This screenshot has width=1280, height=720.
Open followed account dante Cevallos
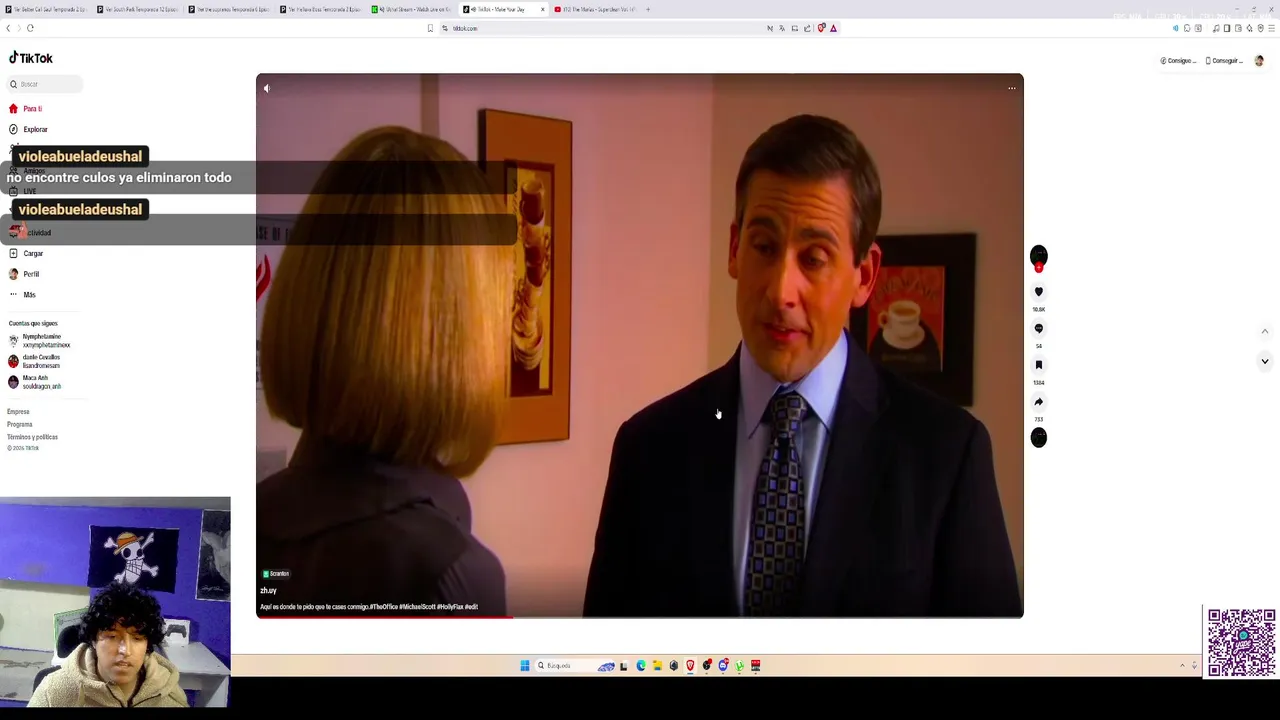35,361
